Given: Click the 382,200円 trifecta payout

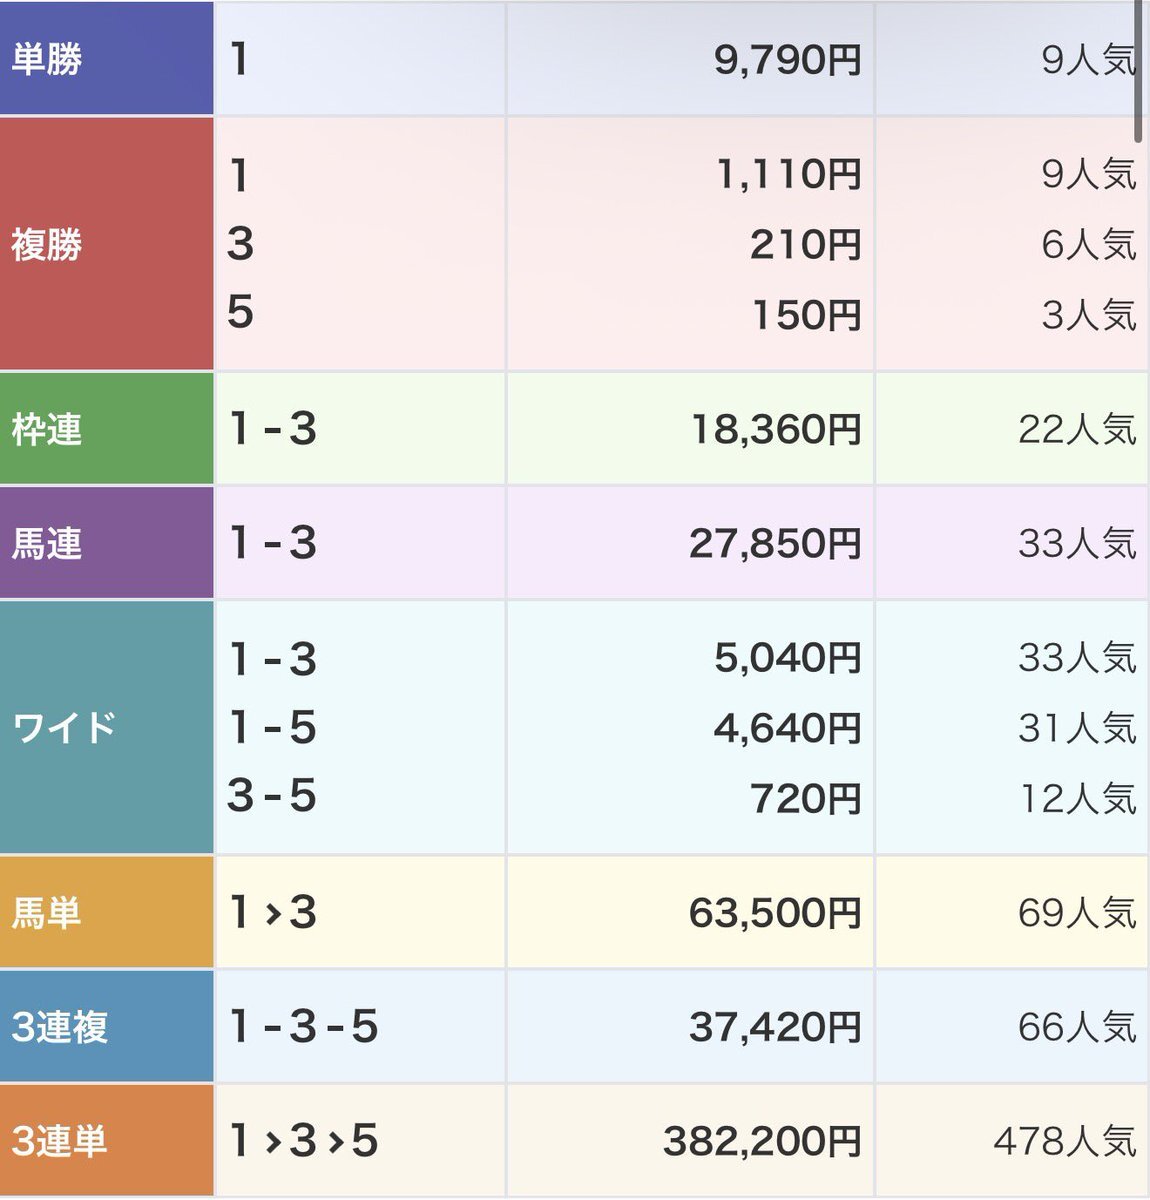Looking at the screenshot, I should point(761,1141).
